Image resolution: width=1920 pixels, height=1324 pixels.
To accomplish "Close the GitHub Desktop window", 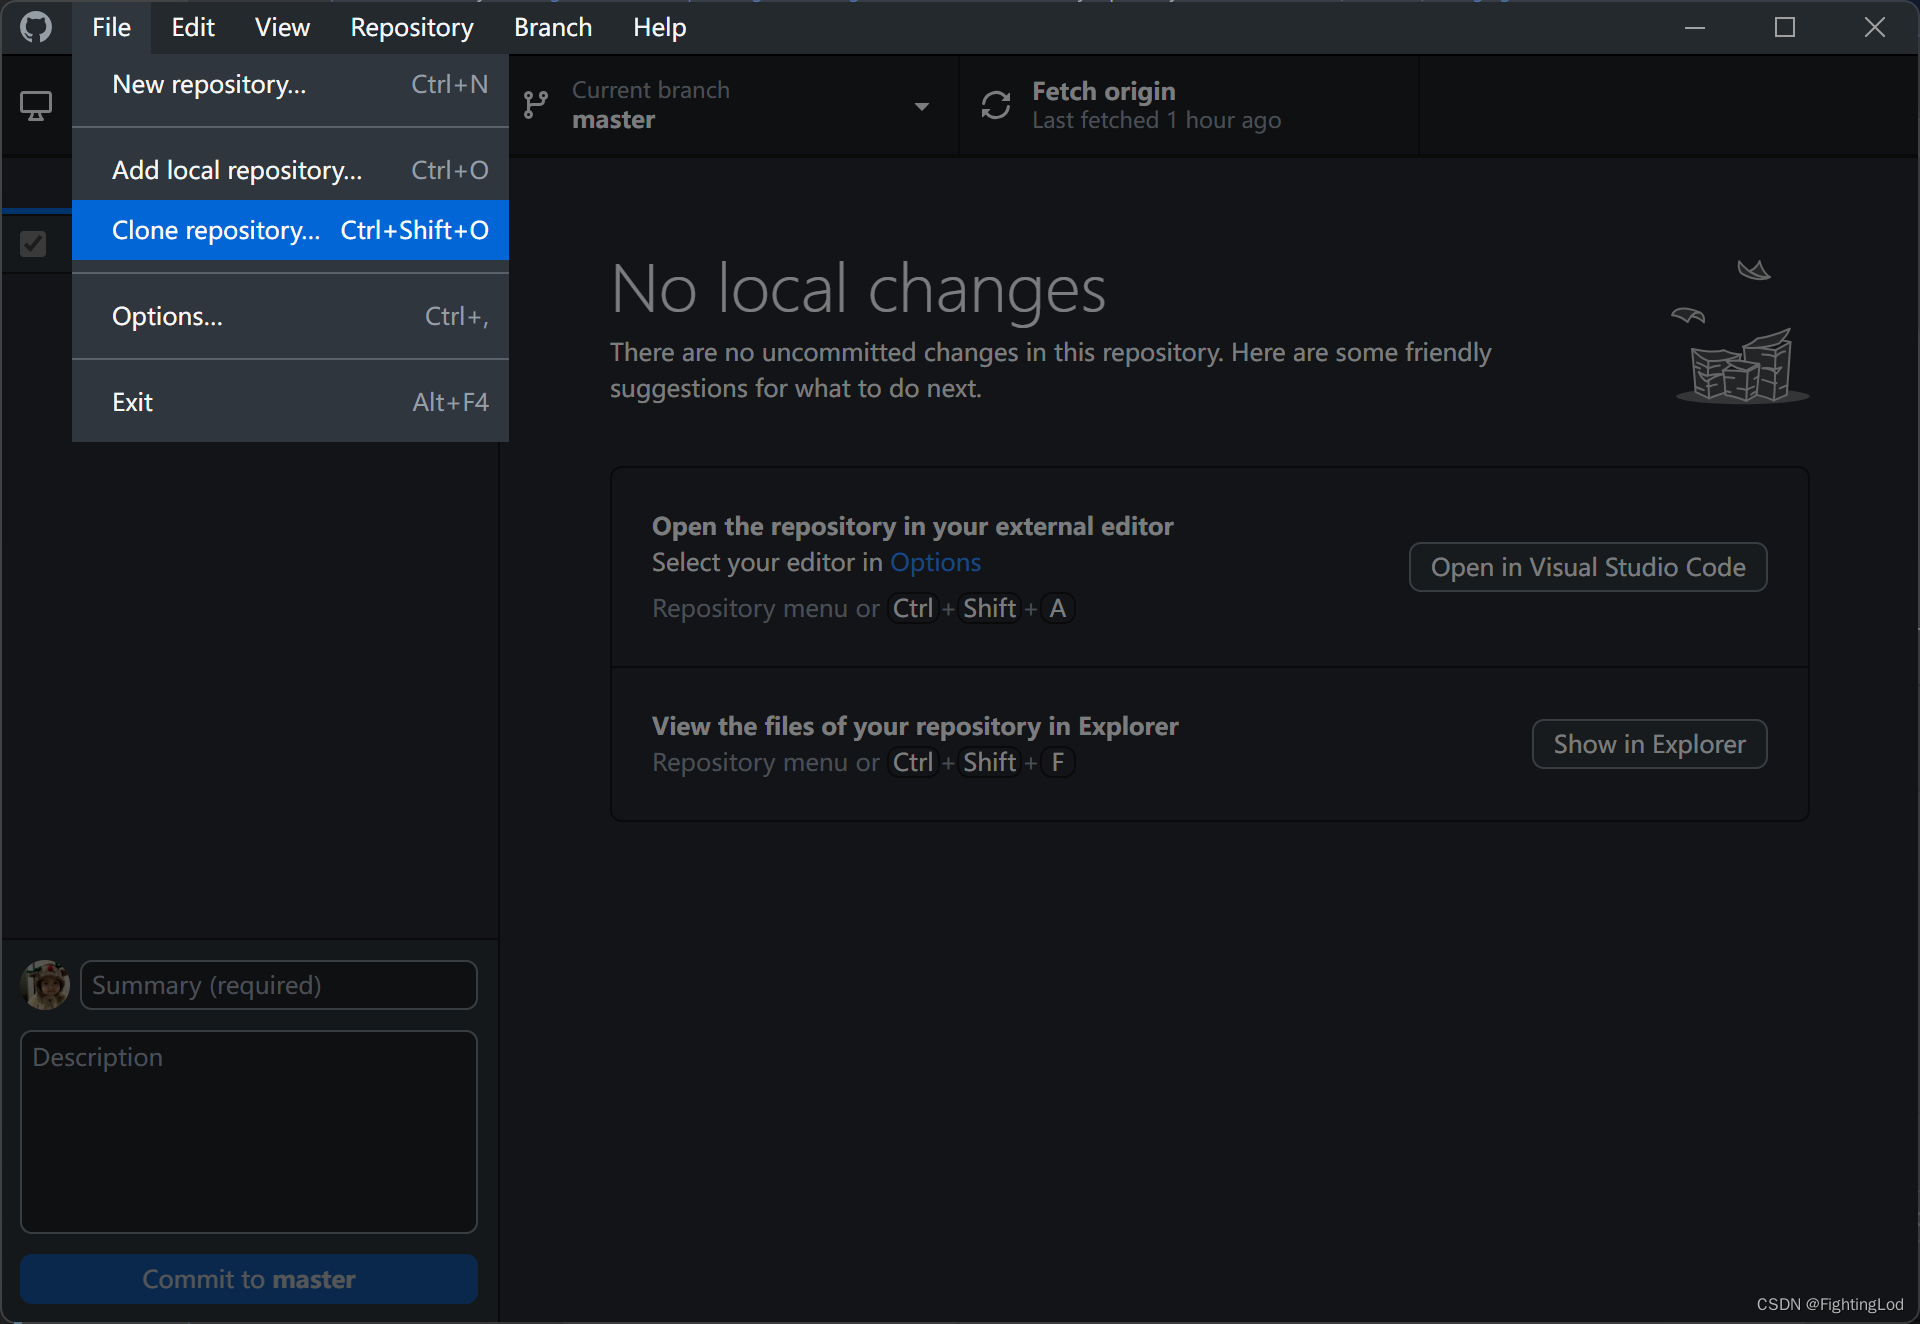I will [x=1875, y=27].
